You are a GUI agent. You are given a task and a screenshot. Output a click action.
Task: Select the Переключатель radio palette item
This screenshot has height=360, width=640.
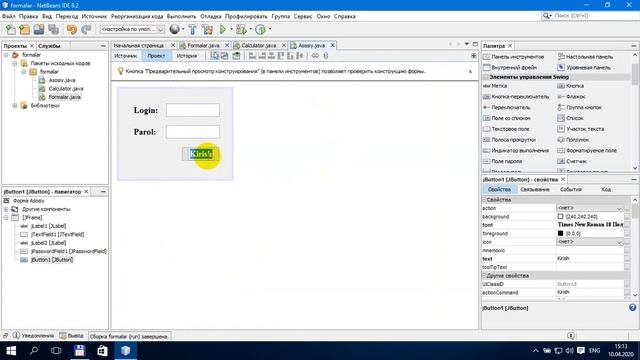507,107
